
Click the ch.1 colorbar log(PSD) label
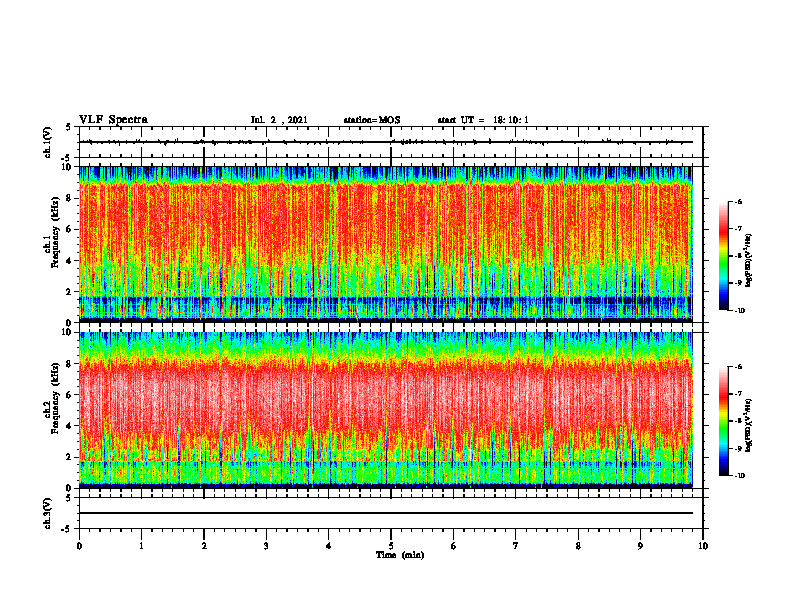[x=749, y=260]
